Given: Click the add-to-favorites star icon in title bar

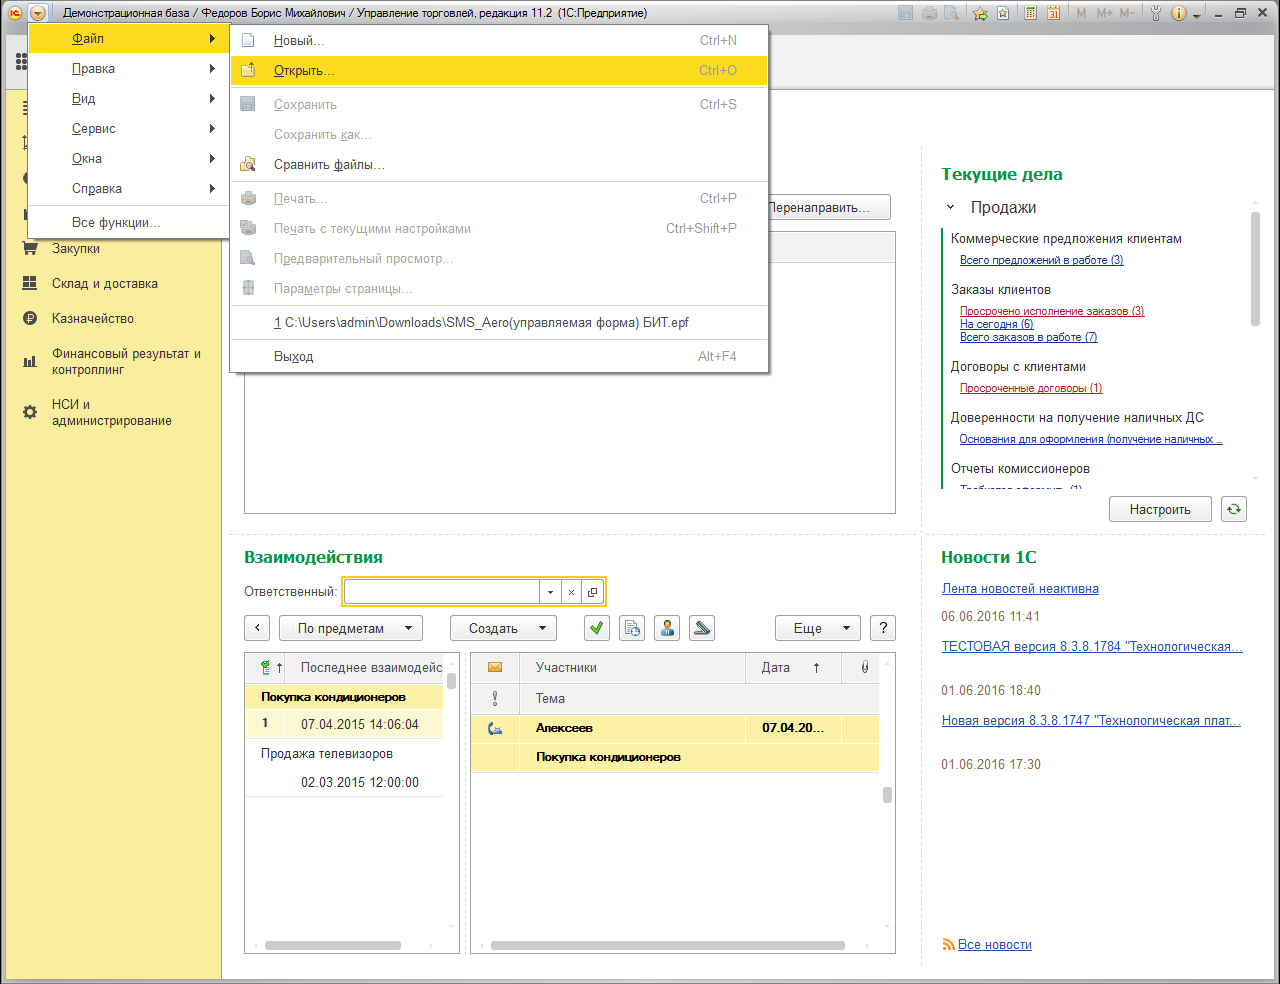Looking at the screenshot, I should click(980, 13).
